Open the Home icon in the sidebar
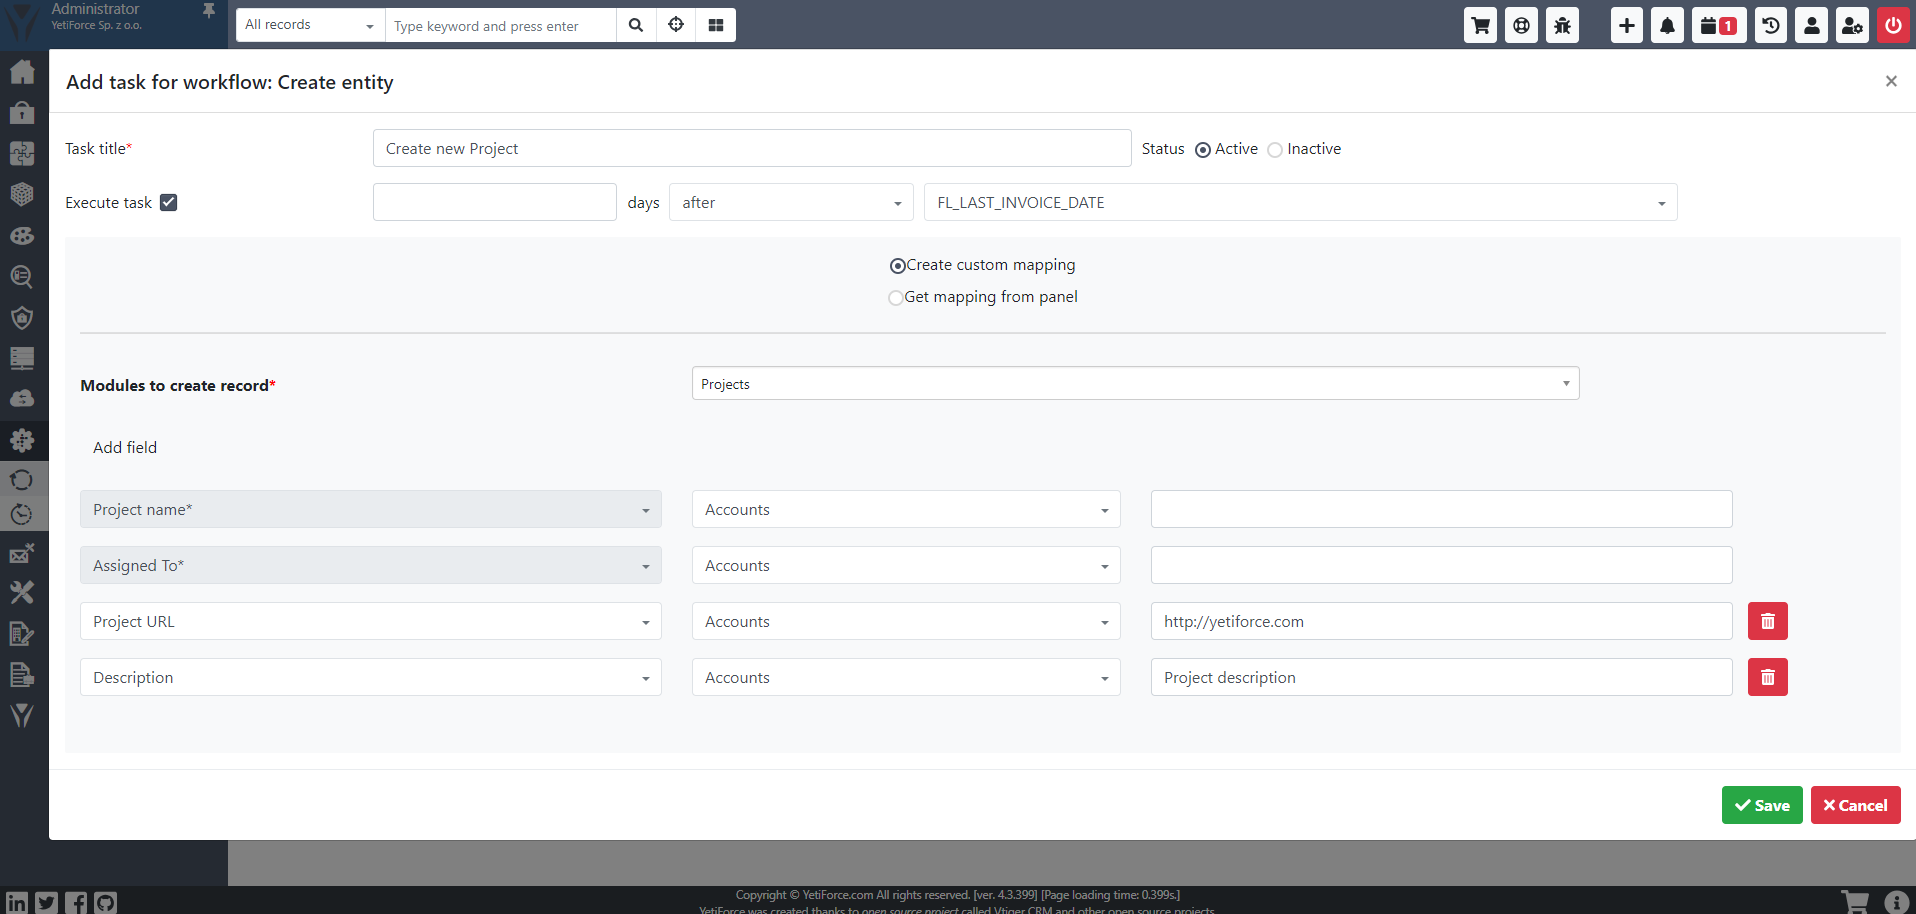Screen dimensions: 1916x914 (x=21, y=71)
